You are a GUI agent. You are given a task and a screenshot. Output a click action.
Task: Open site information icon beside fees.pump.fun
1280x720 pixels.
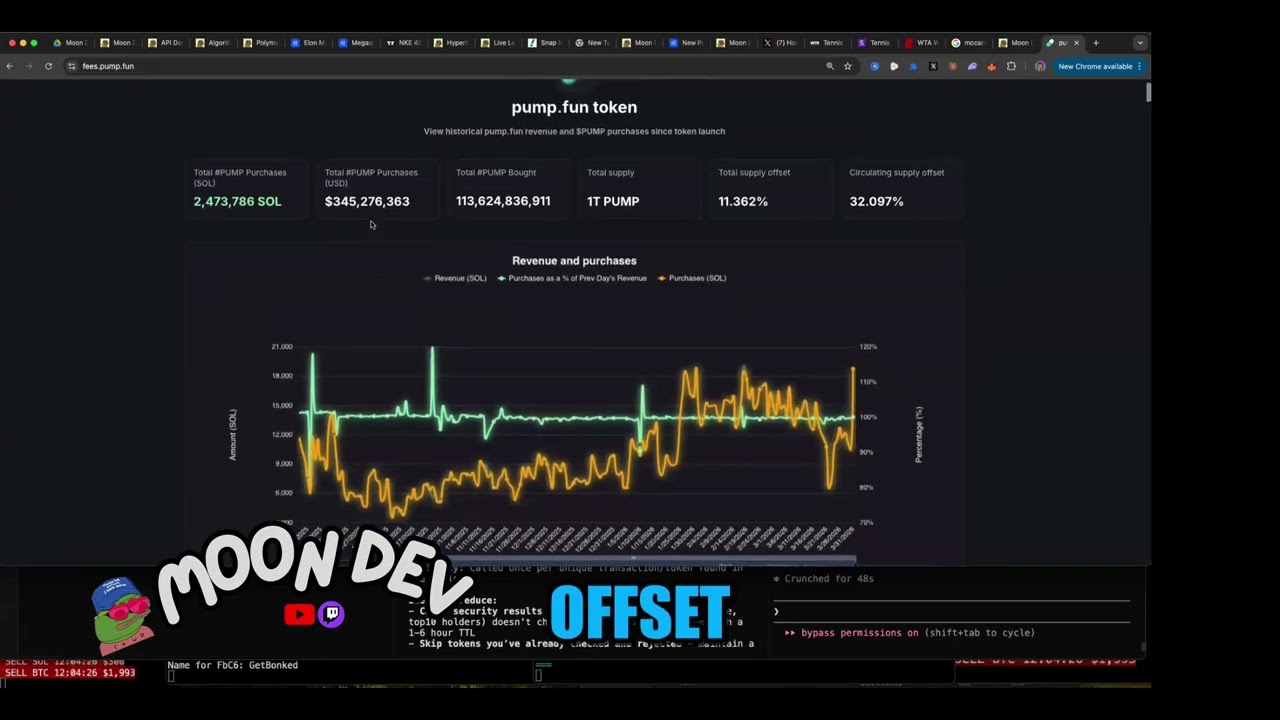pos(71,66)
